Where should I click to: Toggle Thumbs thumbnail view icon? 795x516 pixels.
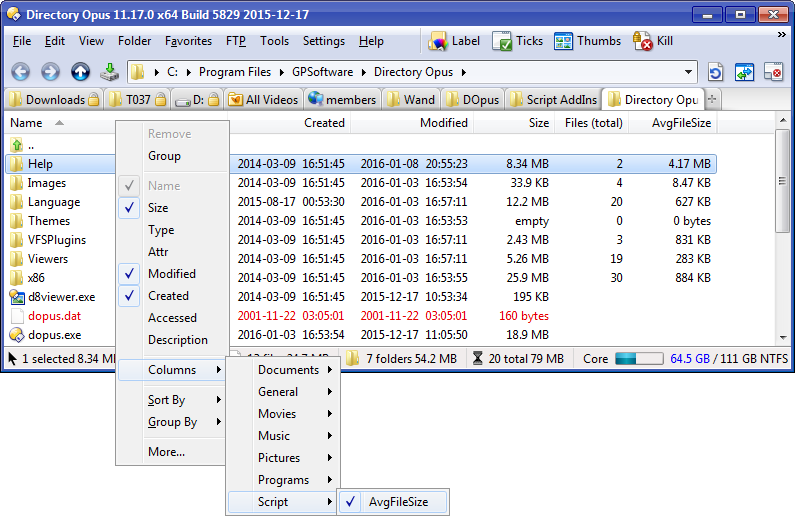pos(563,42)
